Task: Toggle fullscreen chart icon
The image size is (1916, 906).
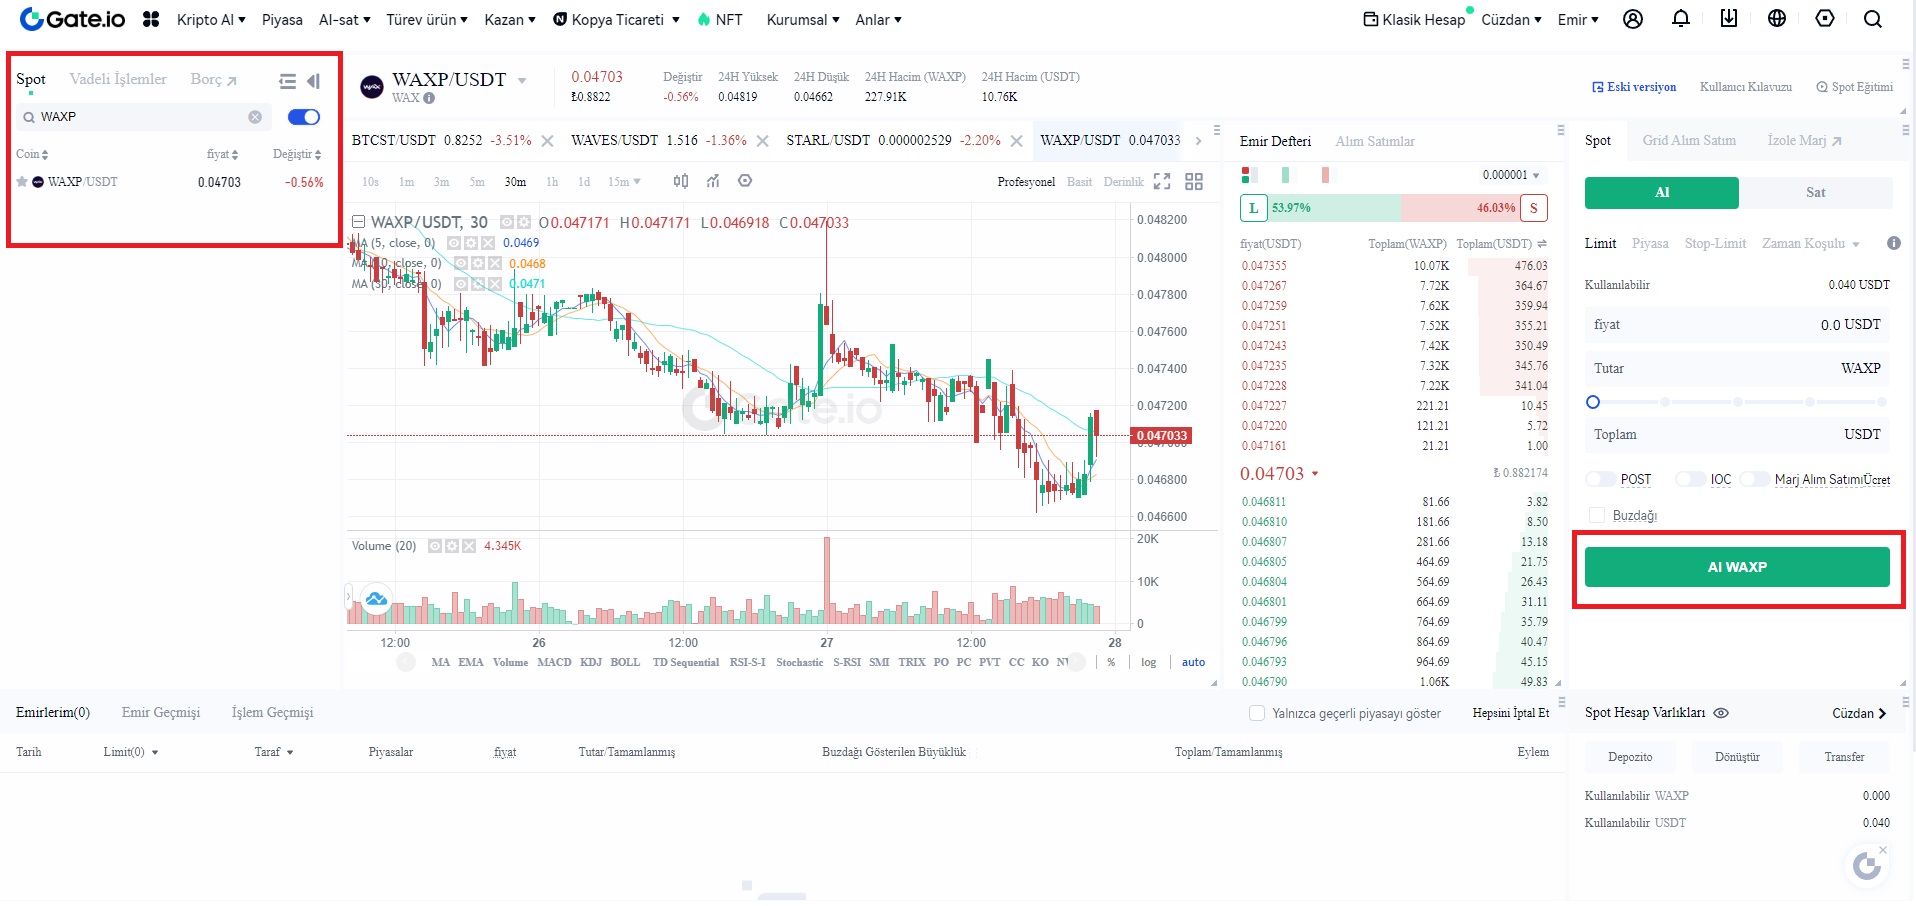Action: 1162,181
